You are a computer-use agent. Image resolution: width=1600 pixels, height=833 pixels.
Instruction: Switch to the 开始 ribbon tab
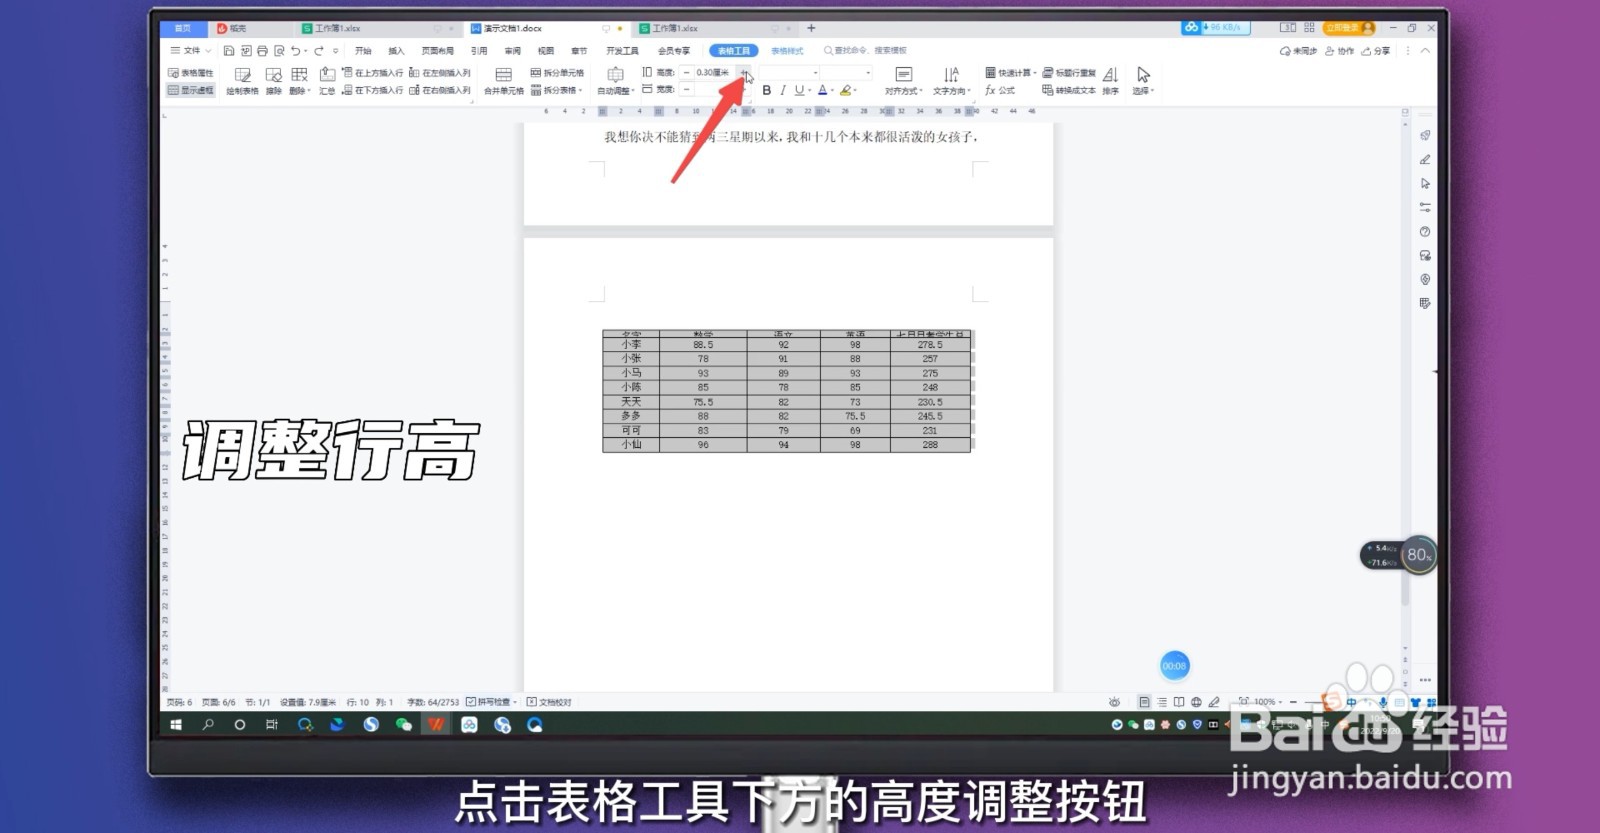pyautogui.click(x=363, y=50)
